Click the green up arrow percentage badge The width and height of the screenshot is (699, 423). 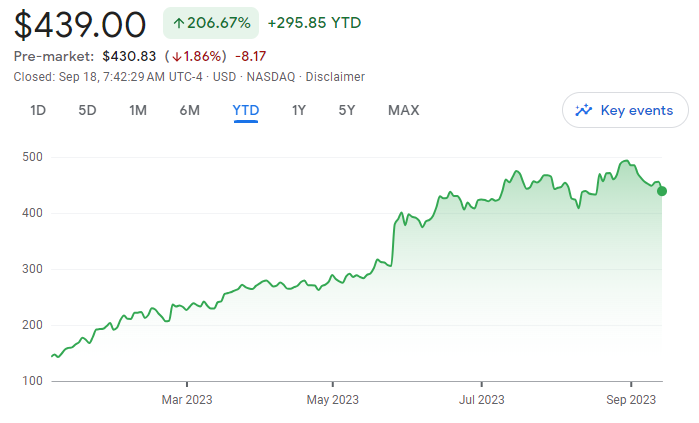[211, 22]
